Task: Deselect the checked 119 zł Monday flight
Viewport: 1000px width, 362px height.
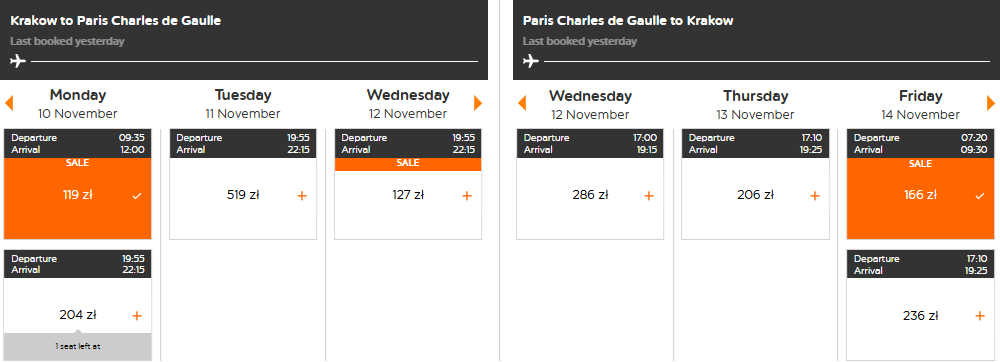Action: pyautogui.click(x=136, y=196)
